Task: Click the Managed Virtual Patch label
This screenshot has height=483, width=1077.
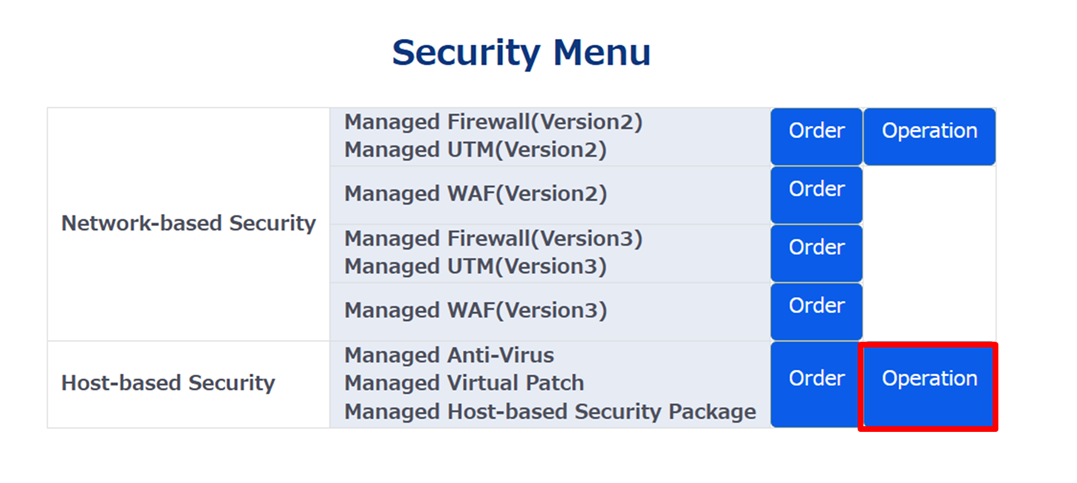Action: tap(464, 383)
